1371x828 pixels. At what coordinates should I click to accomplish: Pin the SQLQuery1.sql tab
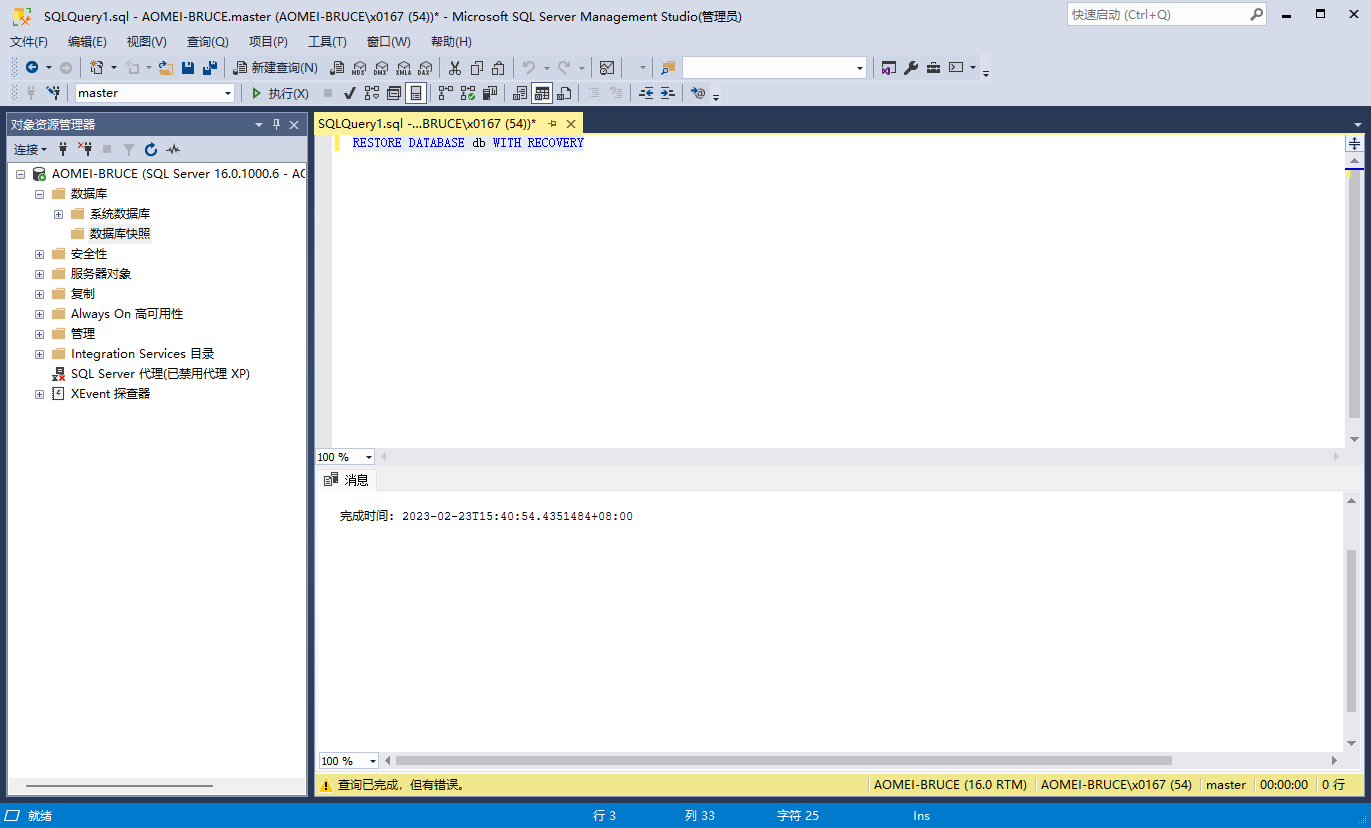(x=552, y=123)
